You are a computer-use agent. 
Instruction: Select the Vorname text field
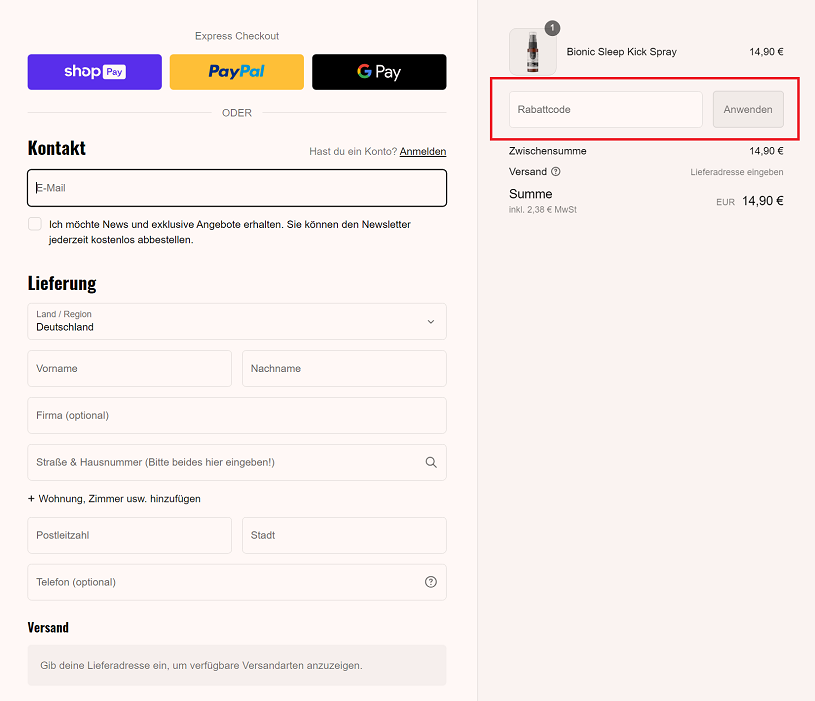(x=129, y=368)
